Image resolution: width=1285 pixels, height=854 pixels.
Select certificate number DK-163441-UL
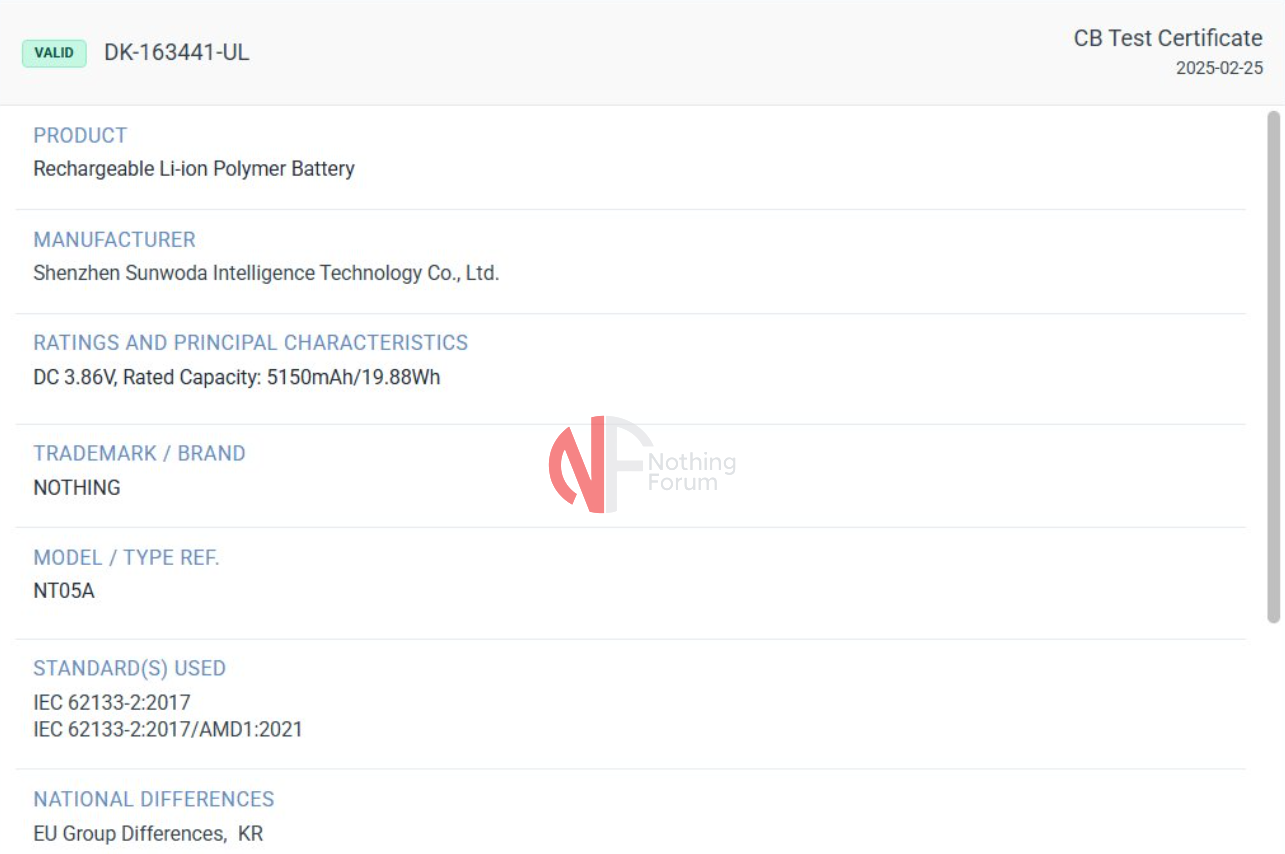tap(177, 53)
